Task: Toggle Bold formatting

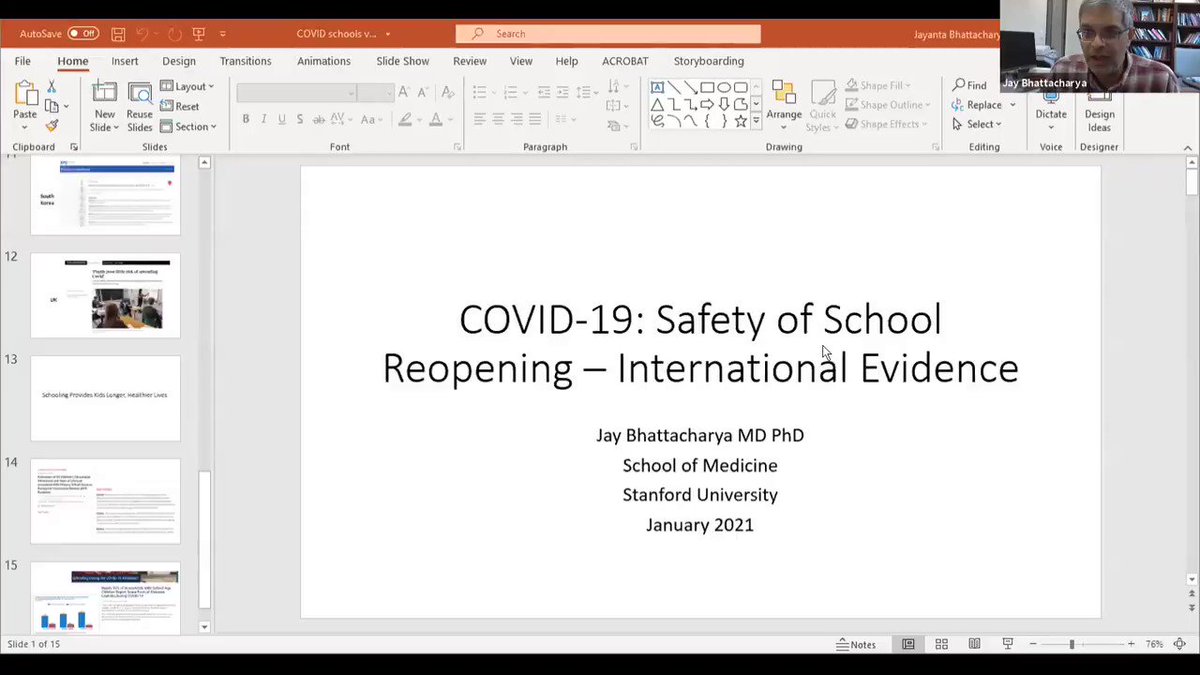Action: (x=246, y=120)
